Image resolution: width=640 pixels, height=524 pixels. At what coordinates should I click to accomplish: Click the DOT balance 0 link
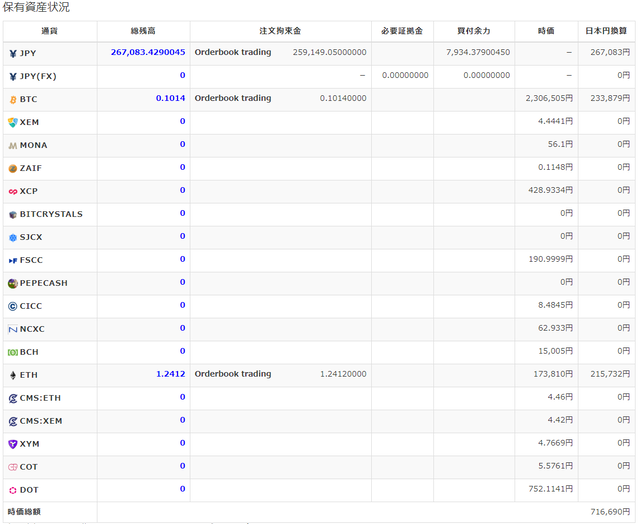182,489
